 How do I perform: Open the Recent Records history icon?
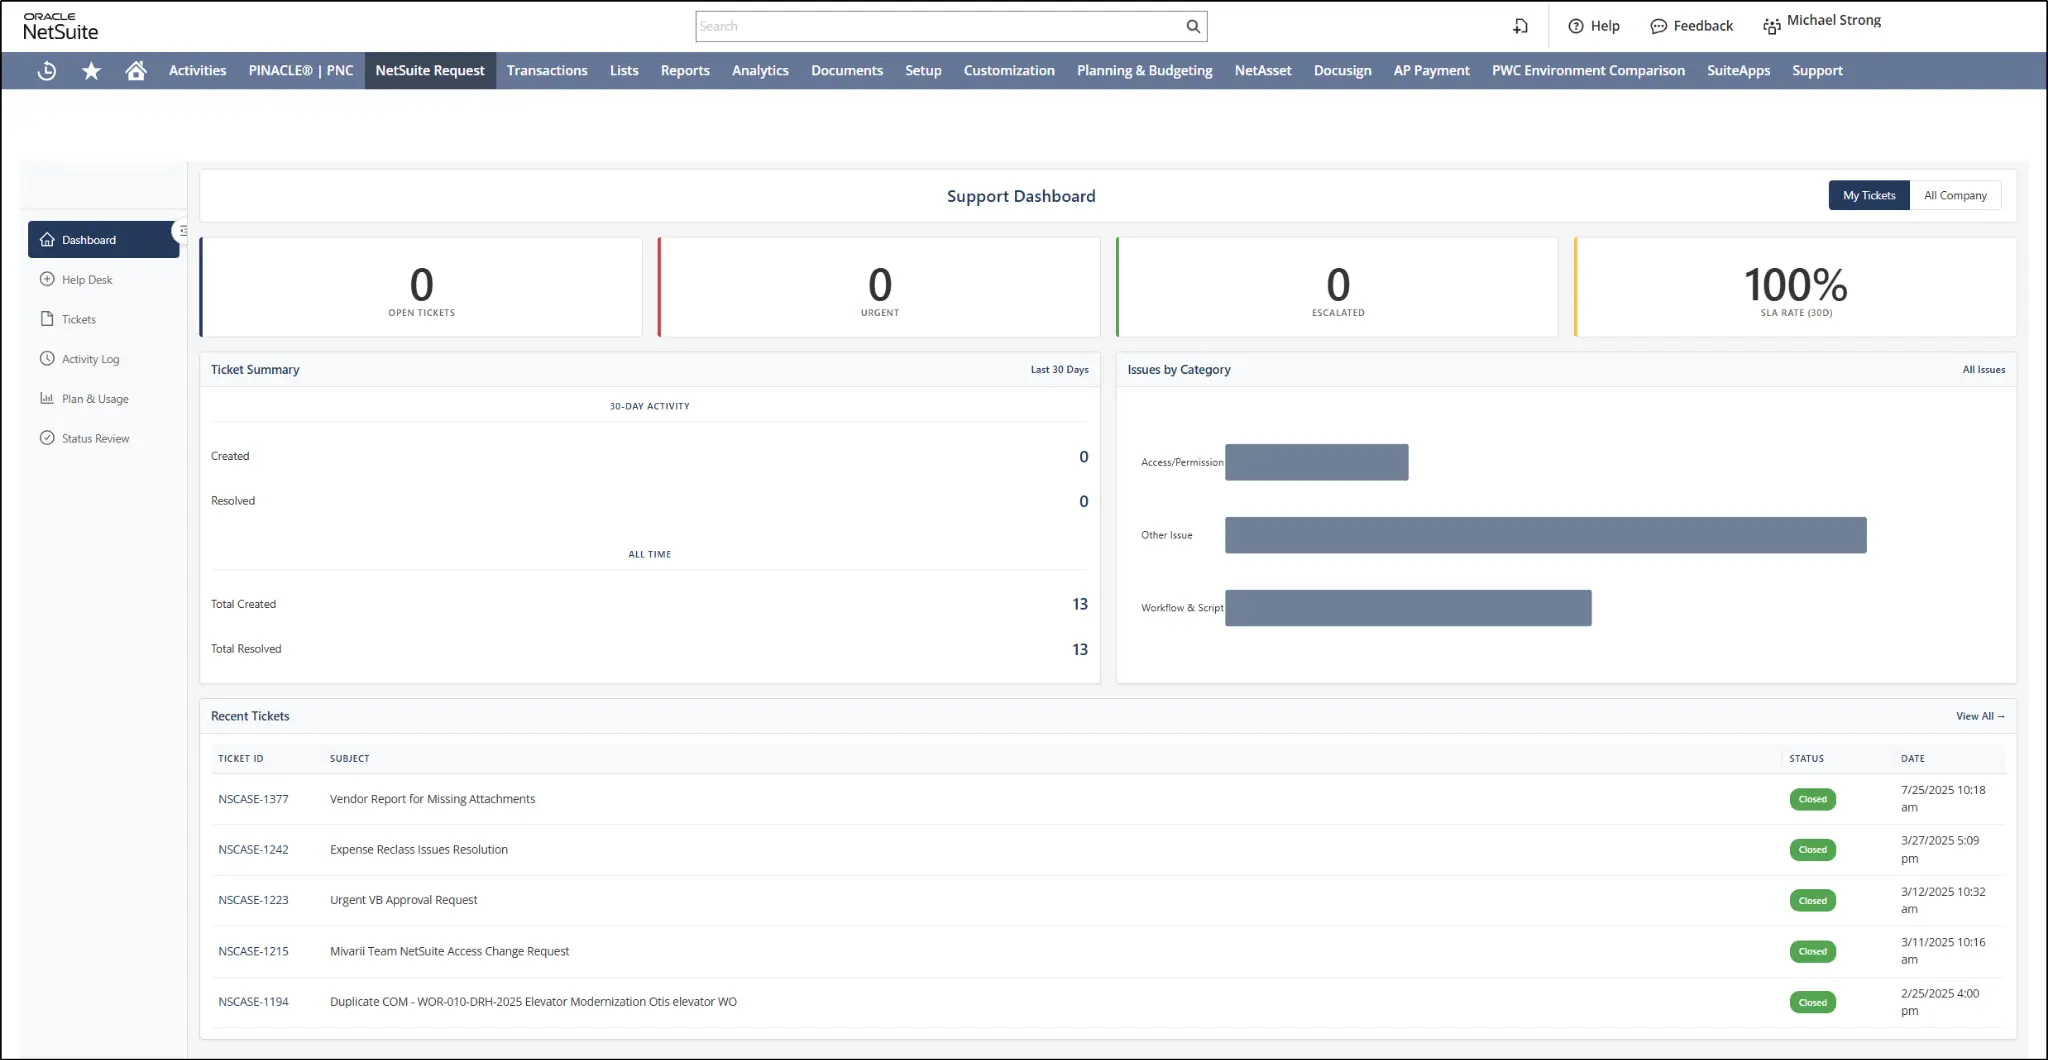click(46, 71)
